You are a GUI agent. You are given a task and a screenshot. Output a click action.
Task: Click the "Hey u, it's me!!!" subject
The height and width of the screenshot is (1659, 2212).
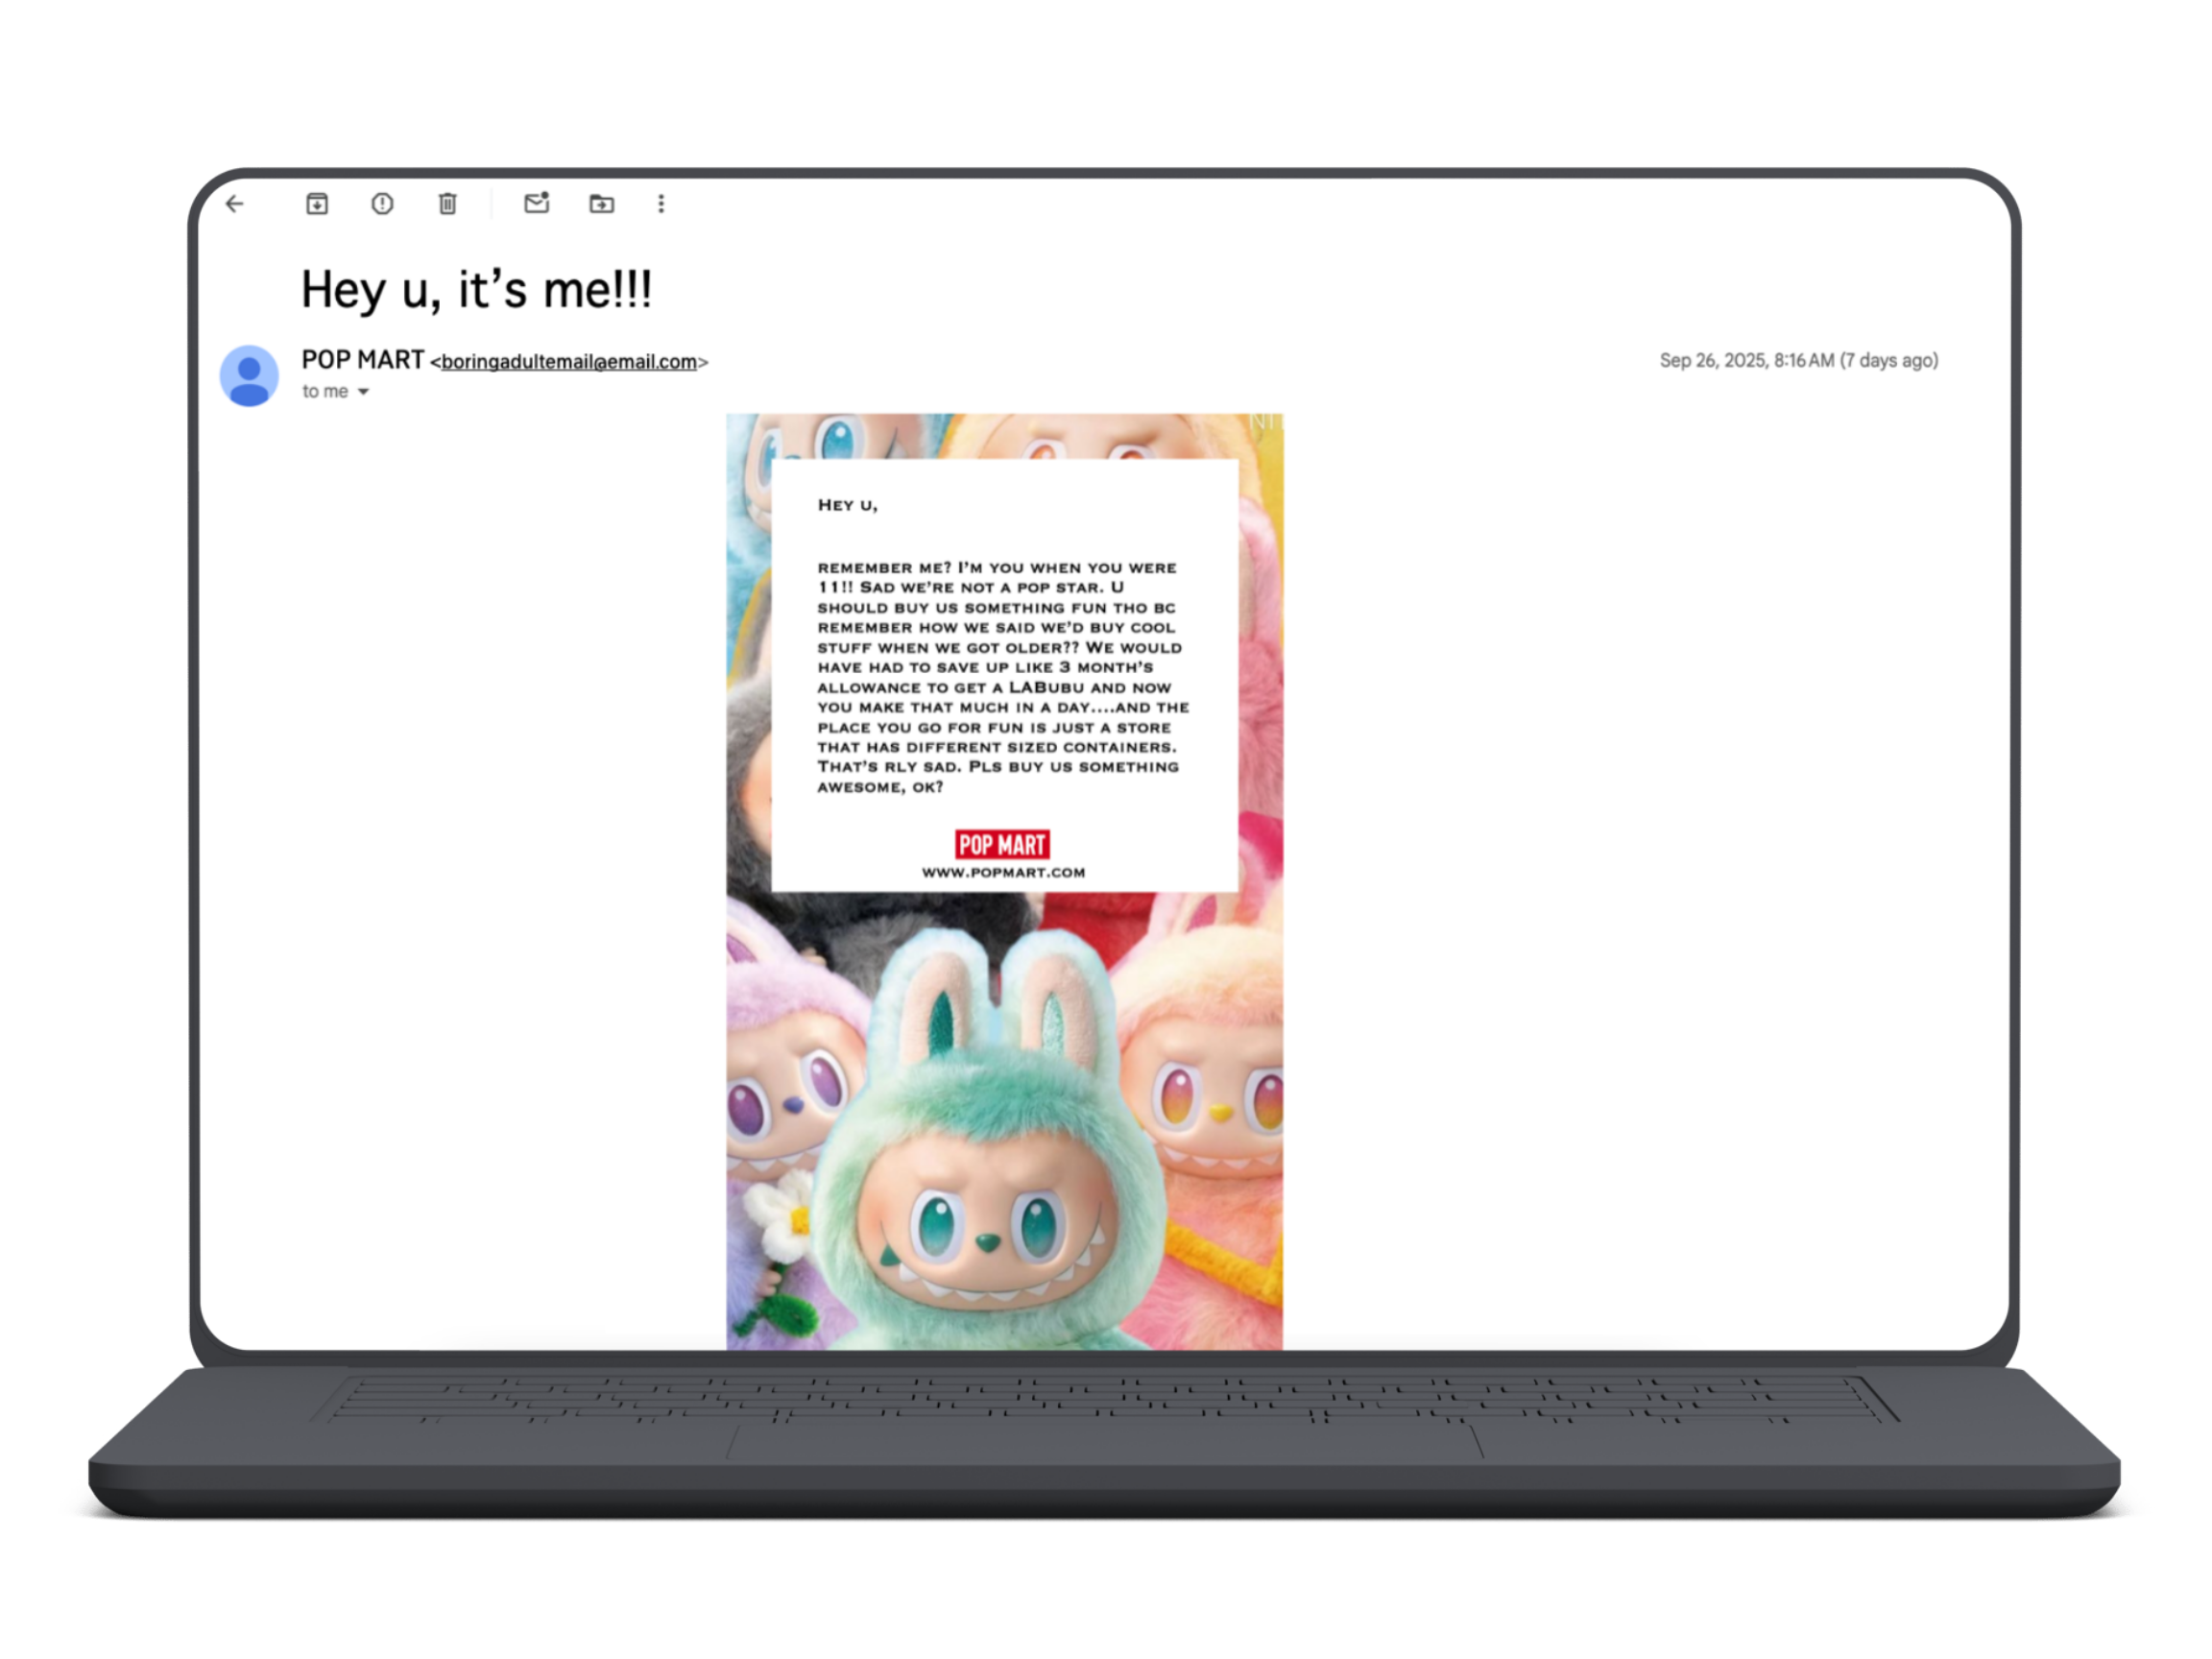[x=476, y=290]
